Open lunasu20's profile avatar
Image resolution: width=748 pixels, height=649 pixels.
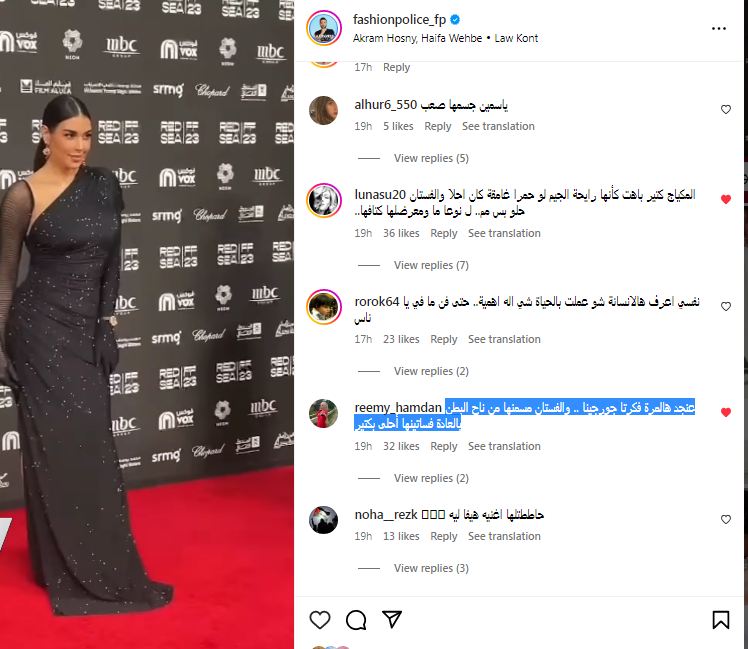pos(324,200)
